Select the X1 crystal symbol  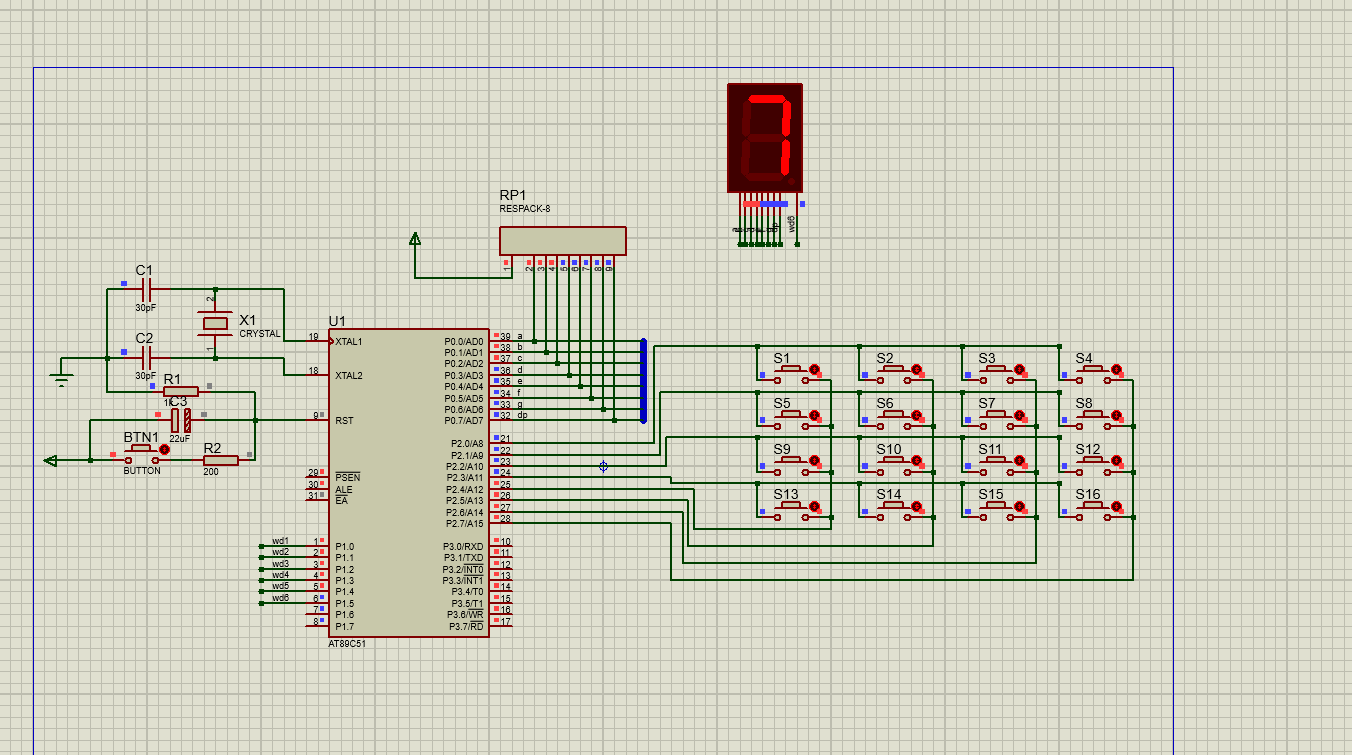point(215,324)
